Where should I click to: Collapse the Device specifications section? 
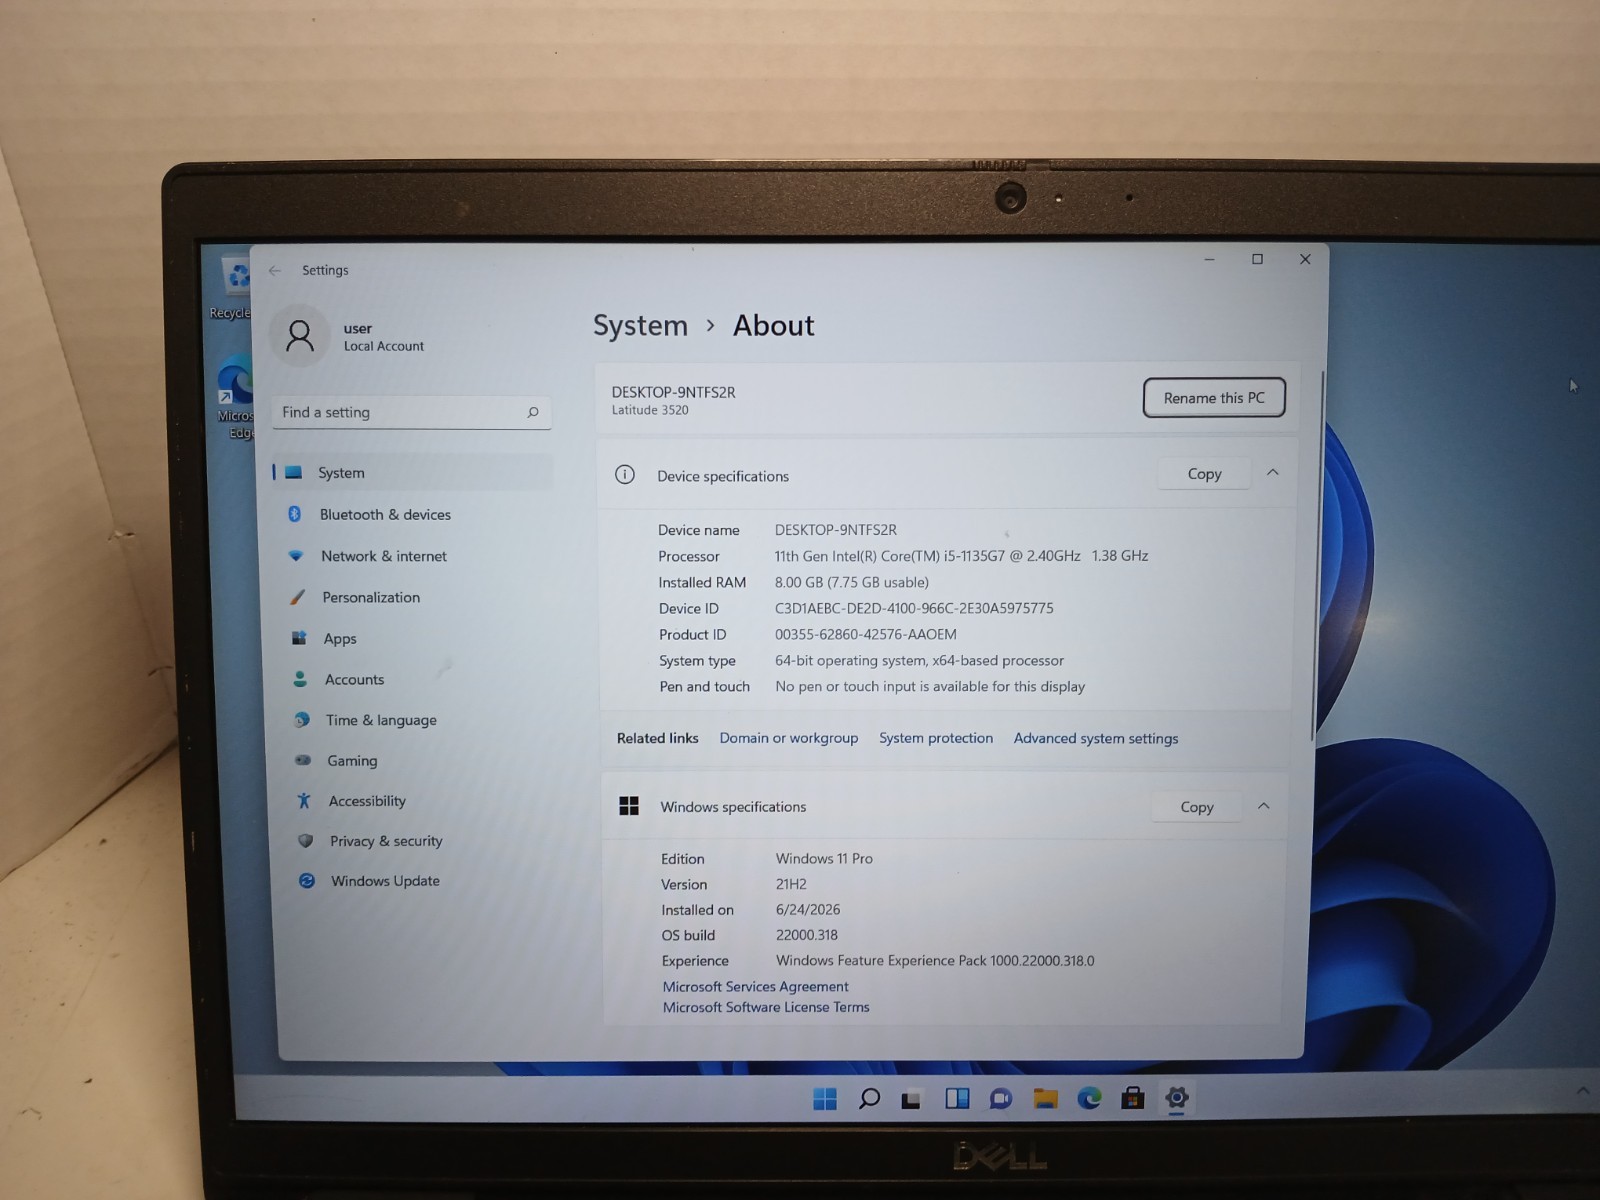click(1273, 473)
